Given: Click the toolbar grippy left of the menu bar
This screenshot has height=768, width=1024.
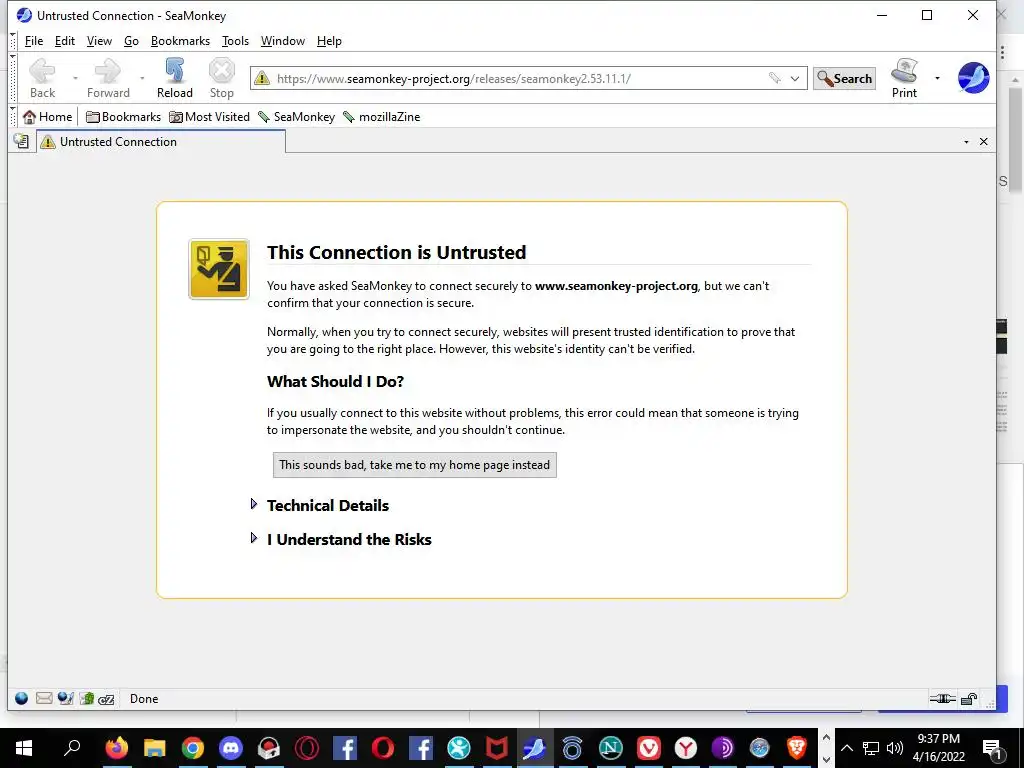Looking at the screenshot, I should pos(13,40).
